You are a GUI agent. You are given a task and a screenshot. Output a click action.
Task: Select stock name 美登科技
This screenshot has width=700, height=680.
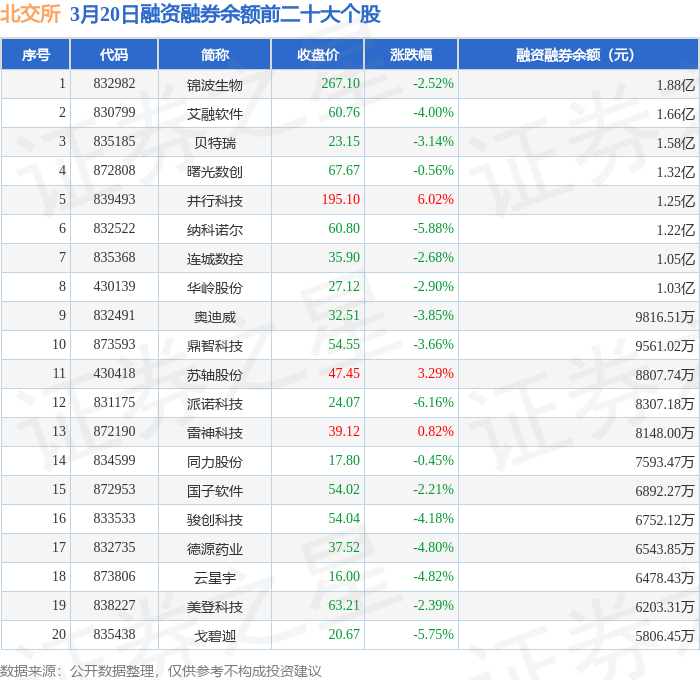coord(215,607)
